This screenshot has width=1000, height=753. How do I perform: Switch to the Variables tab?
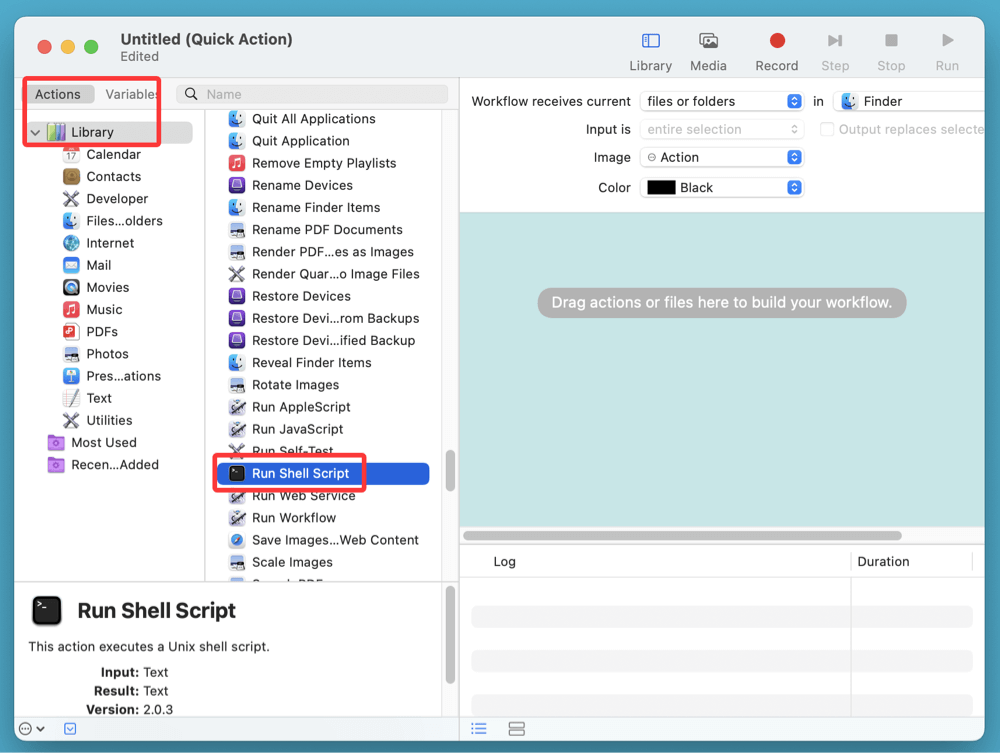click(131, 94)
